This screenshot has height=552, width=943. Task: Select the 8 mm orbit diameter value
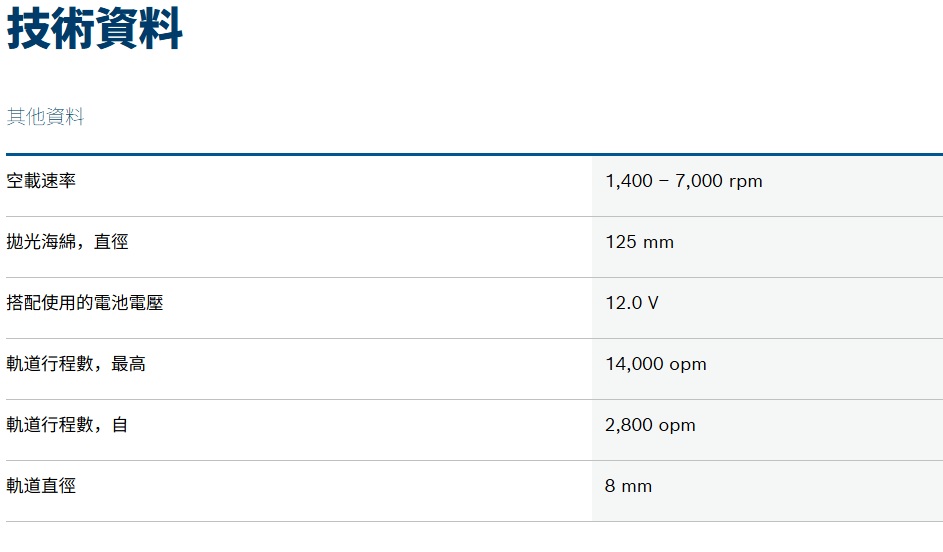(x=628, y=486)
